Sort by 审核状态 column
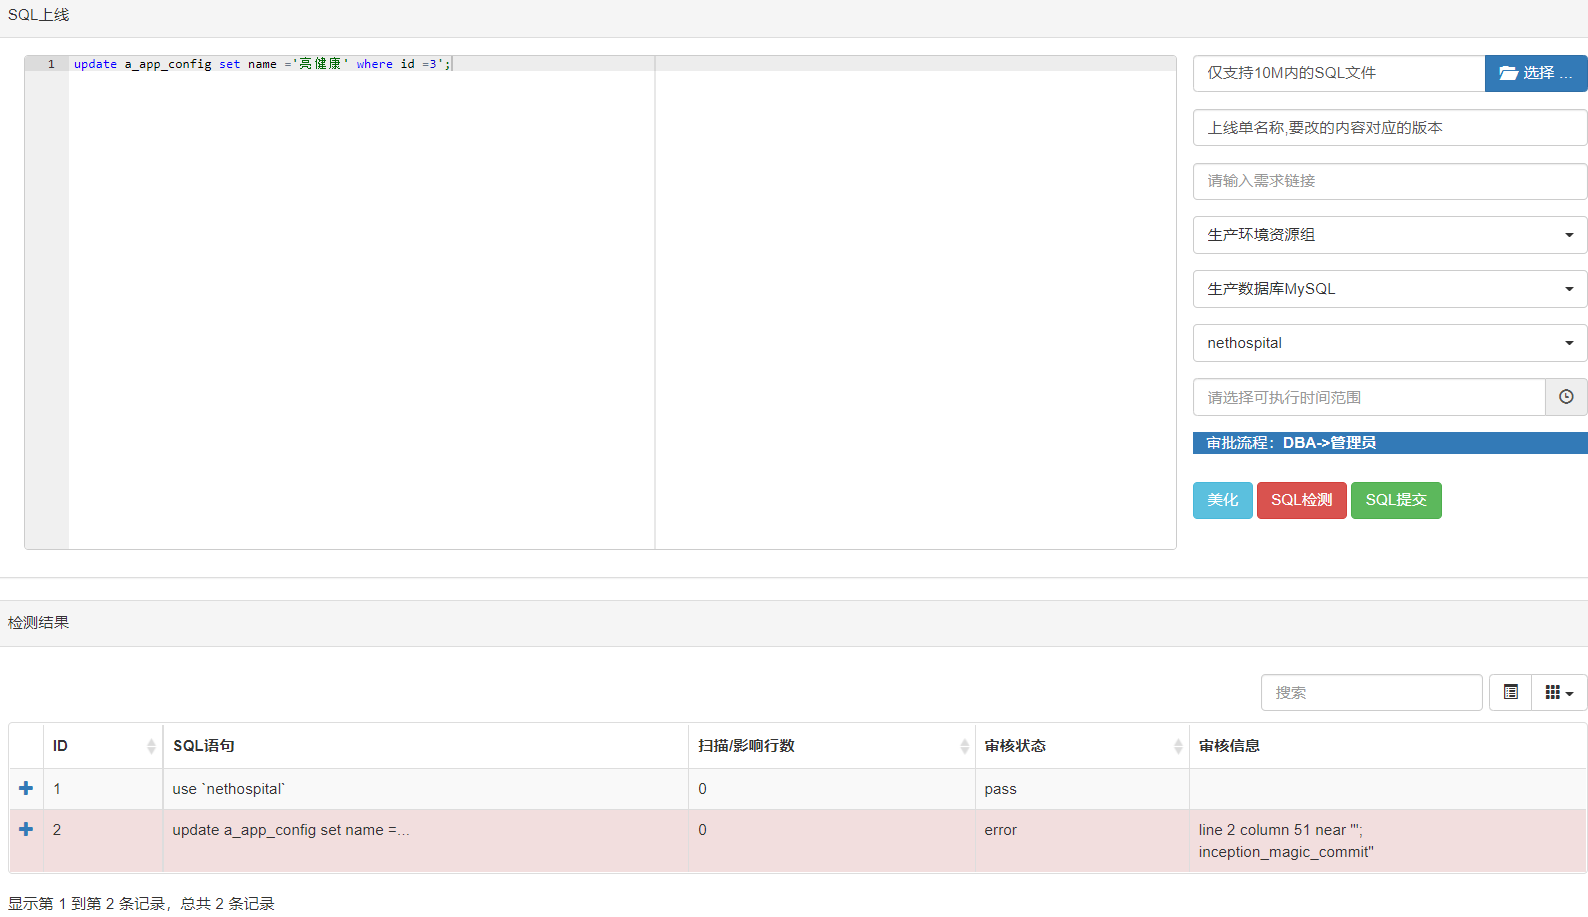 pyautogui.click(x=1177, y=746)
